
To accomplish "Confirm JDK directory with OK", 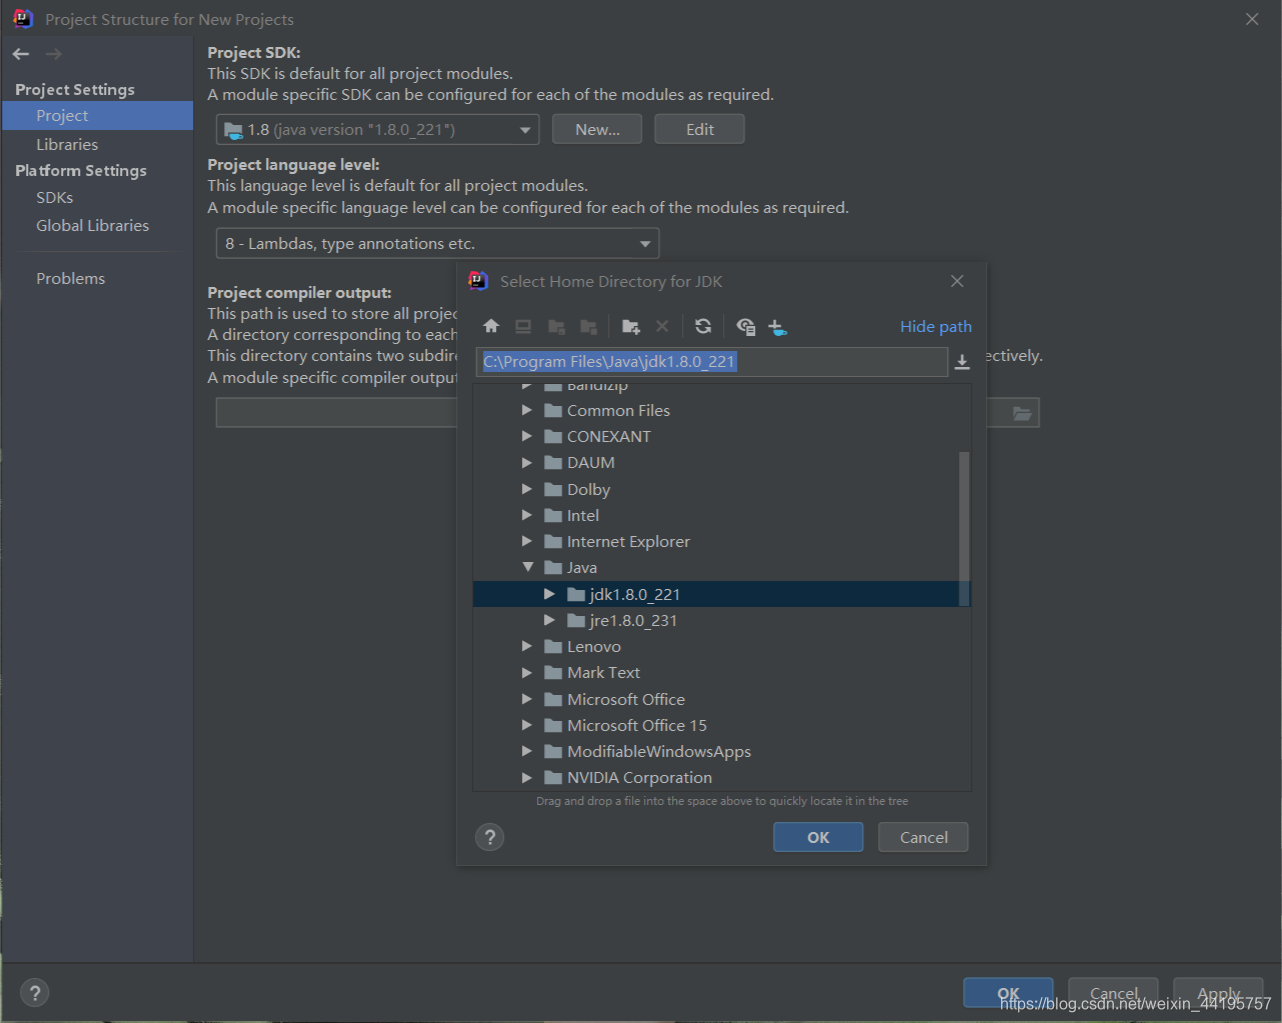I will 818,837.
